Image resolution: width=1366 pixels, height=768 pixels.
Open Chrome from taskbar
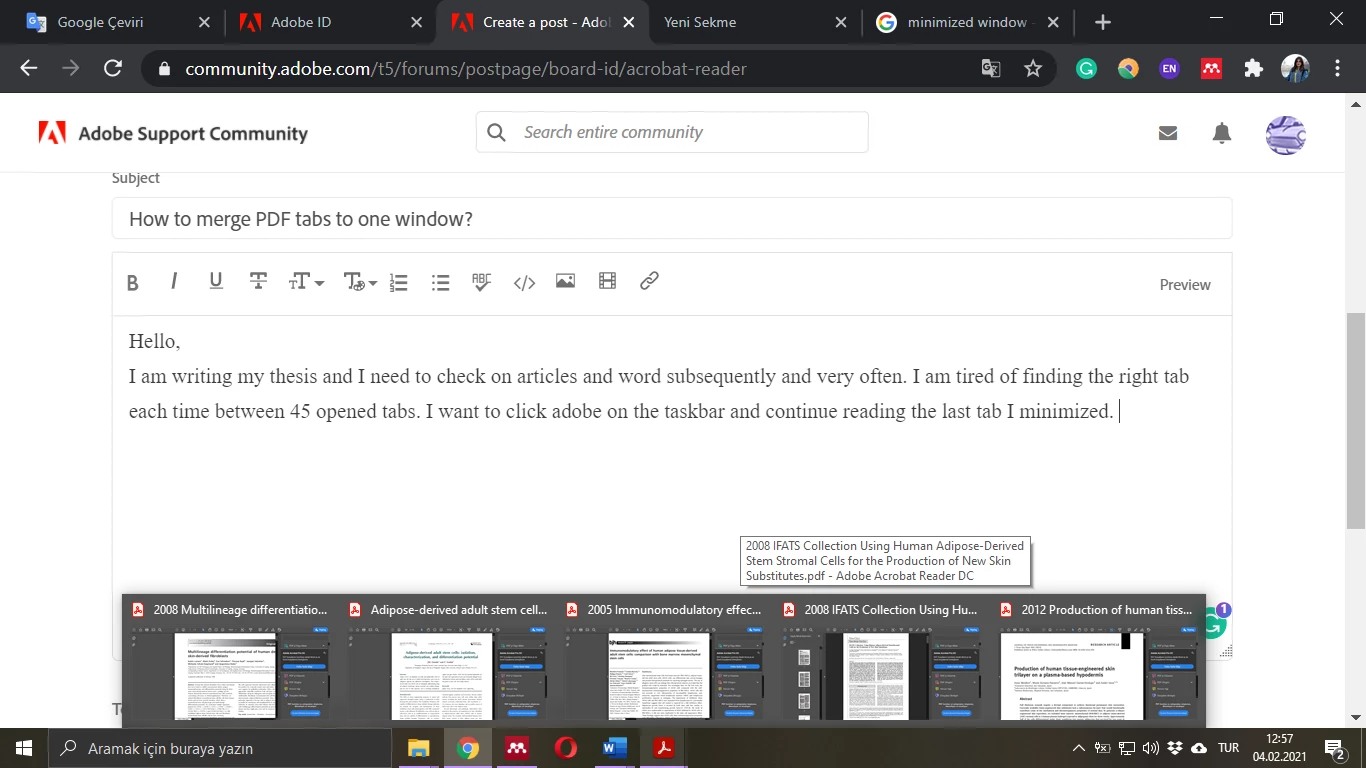pyautogui.click(x=468, y=748)
